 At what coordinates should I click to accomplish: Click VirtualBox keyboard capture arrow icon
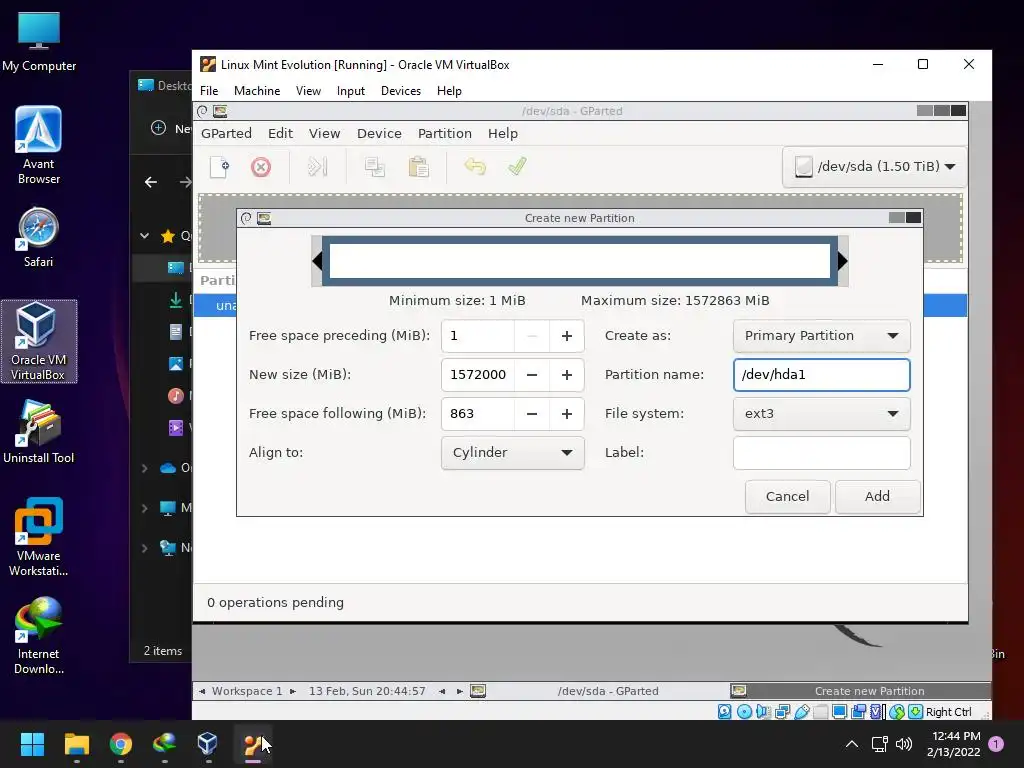click(916, 712)
